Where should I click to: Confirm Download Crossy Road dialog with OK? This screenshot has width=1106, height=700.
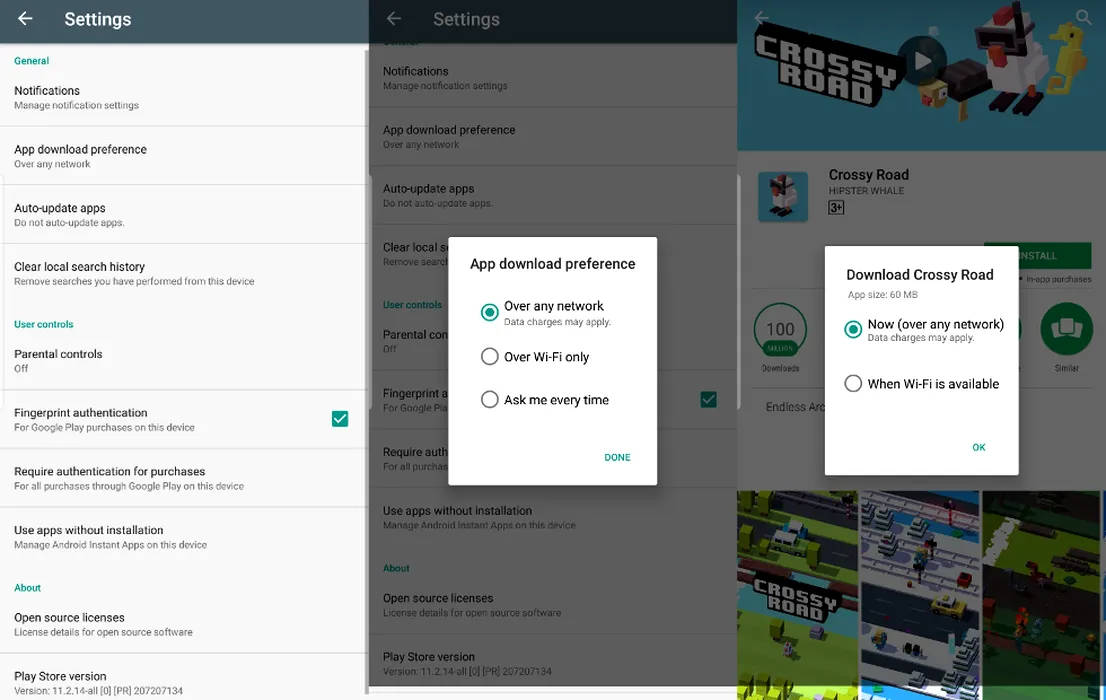coord(978,447)
